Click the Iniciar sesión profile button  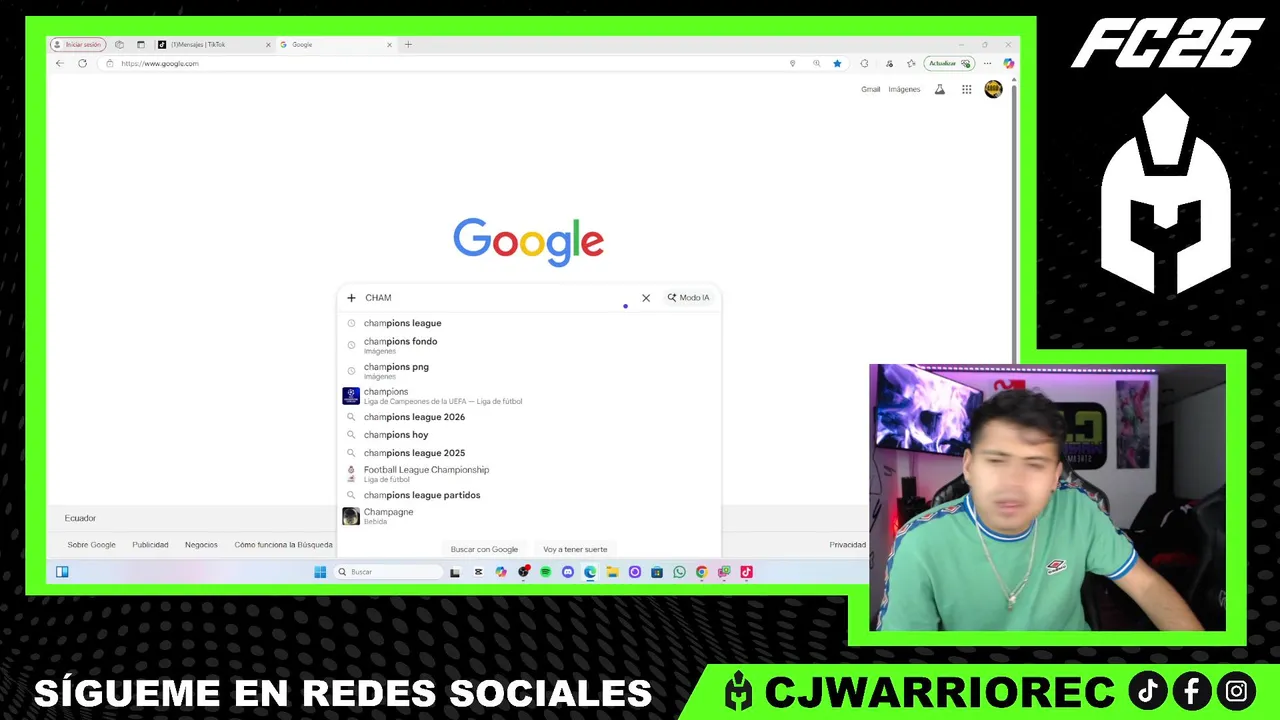click(x=78, y=44)
